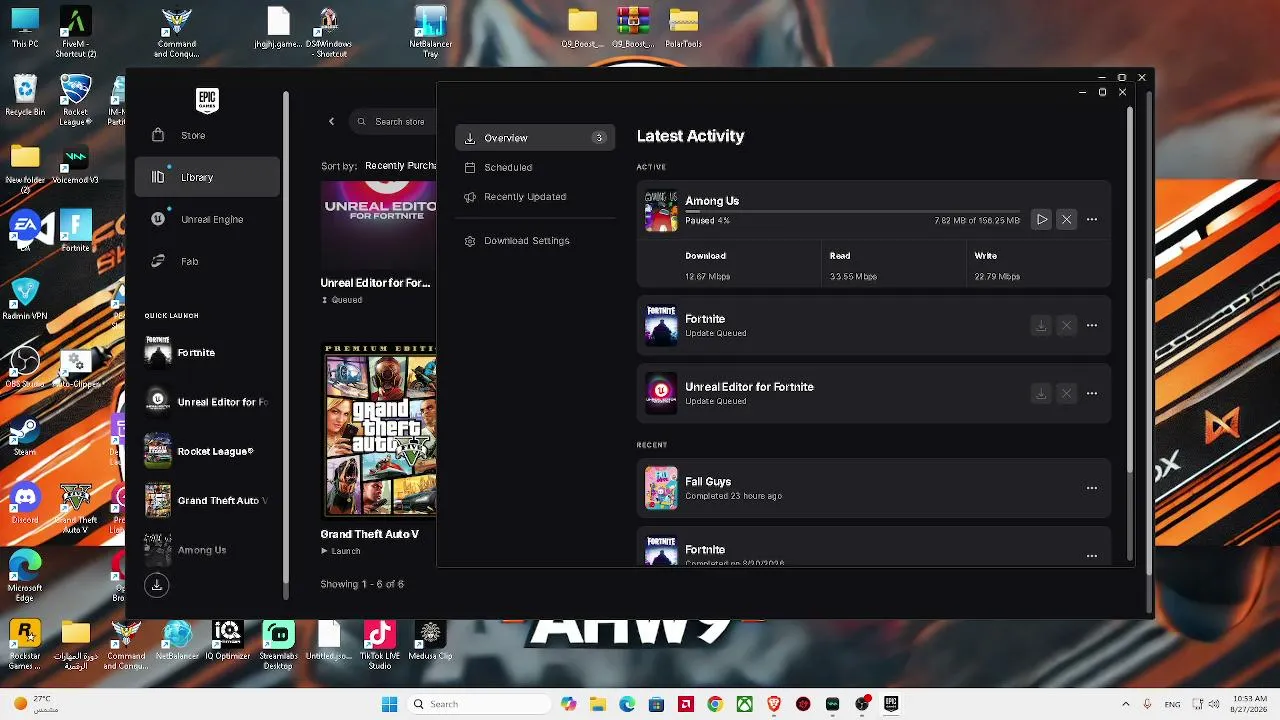The width and height of the screenshot is (1280, 720).
Task: Select the NetBalancer Tray desktop icon
Action: tap(431, 32)
